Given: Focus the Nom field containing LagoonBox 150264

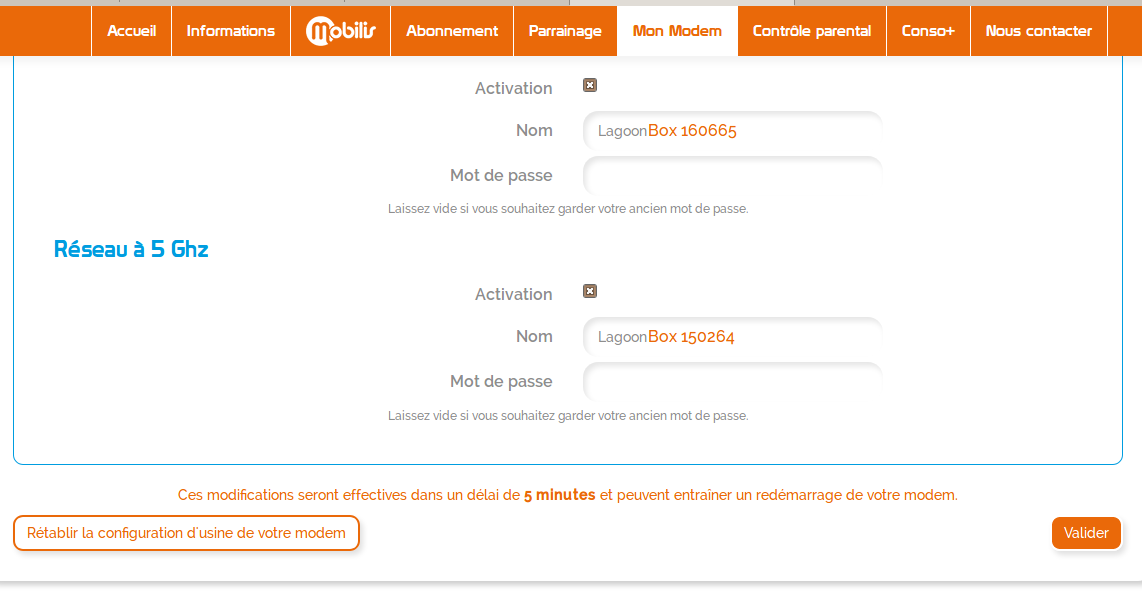Looking at the screenshot, I should click(x=732, y=337).
